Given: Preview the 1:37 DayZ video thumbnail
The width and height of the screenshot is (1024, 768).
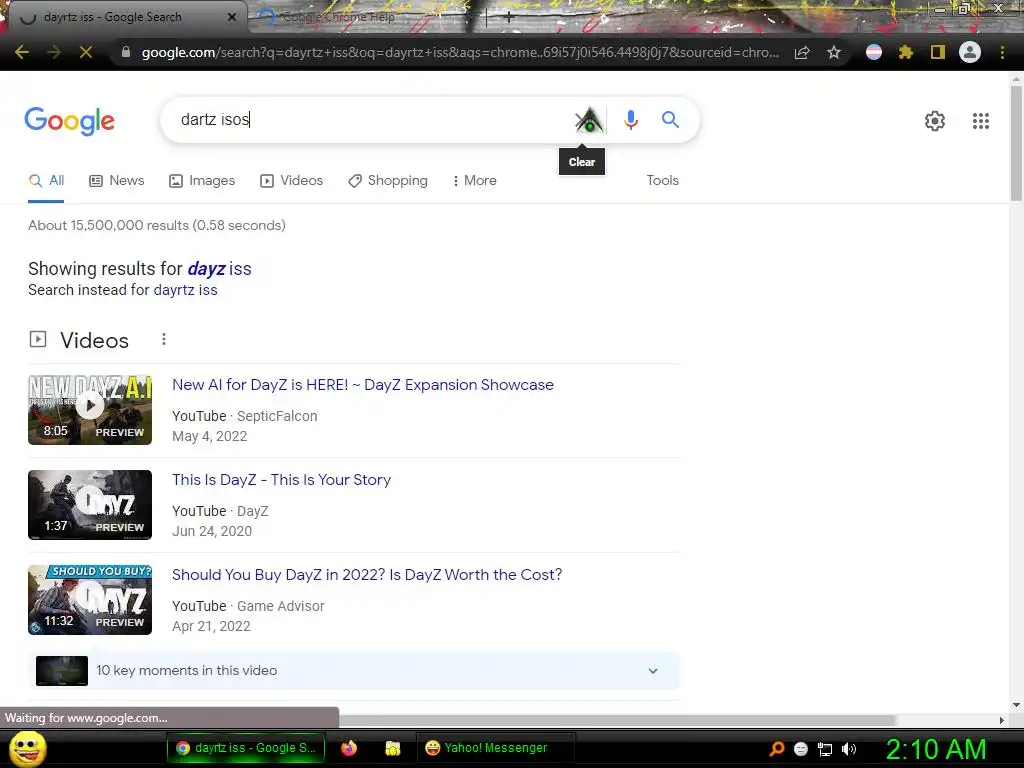Looking at the screenshot, I should point(90,505).
